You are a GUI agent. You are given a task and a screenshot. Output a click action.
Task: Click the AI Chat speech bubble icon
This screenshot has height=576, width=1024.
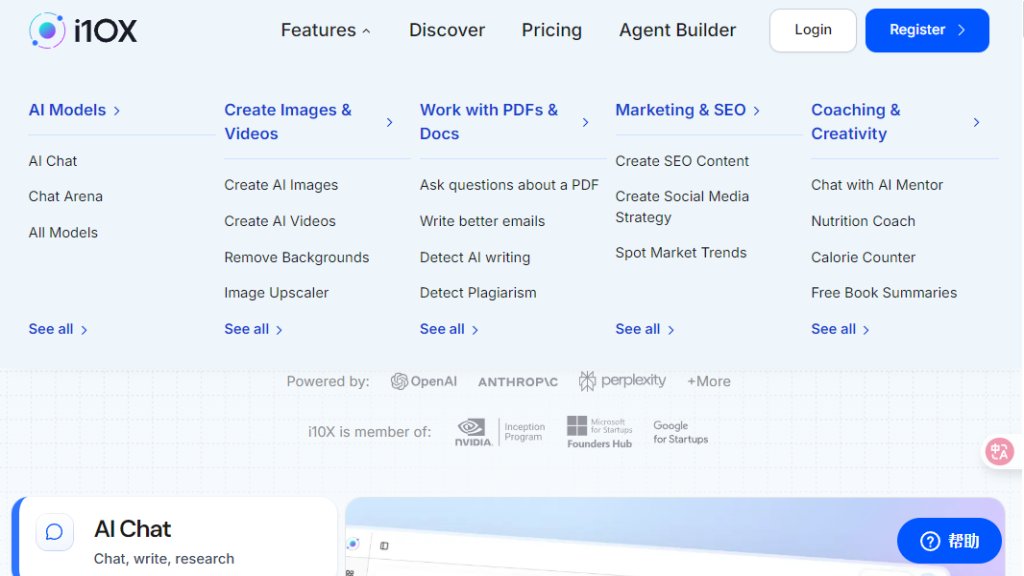[x=55, y=532]
